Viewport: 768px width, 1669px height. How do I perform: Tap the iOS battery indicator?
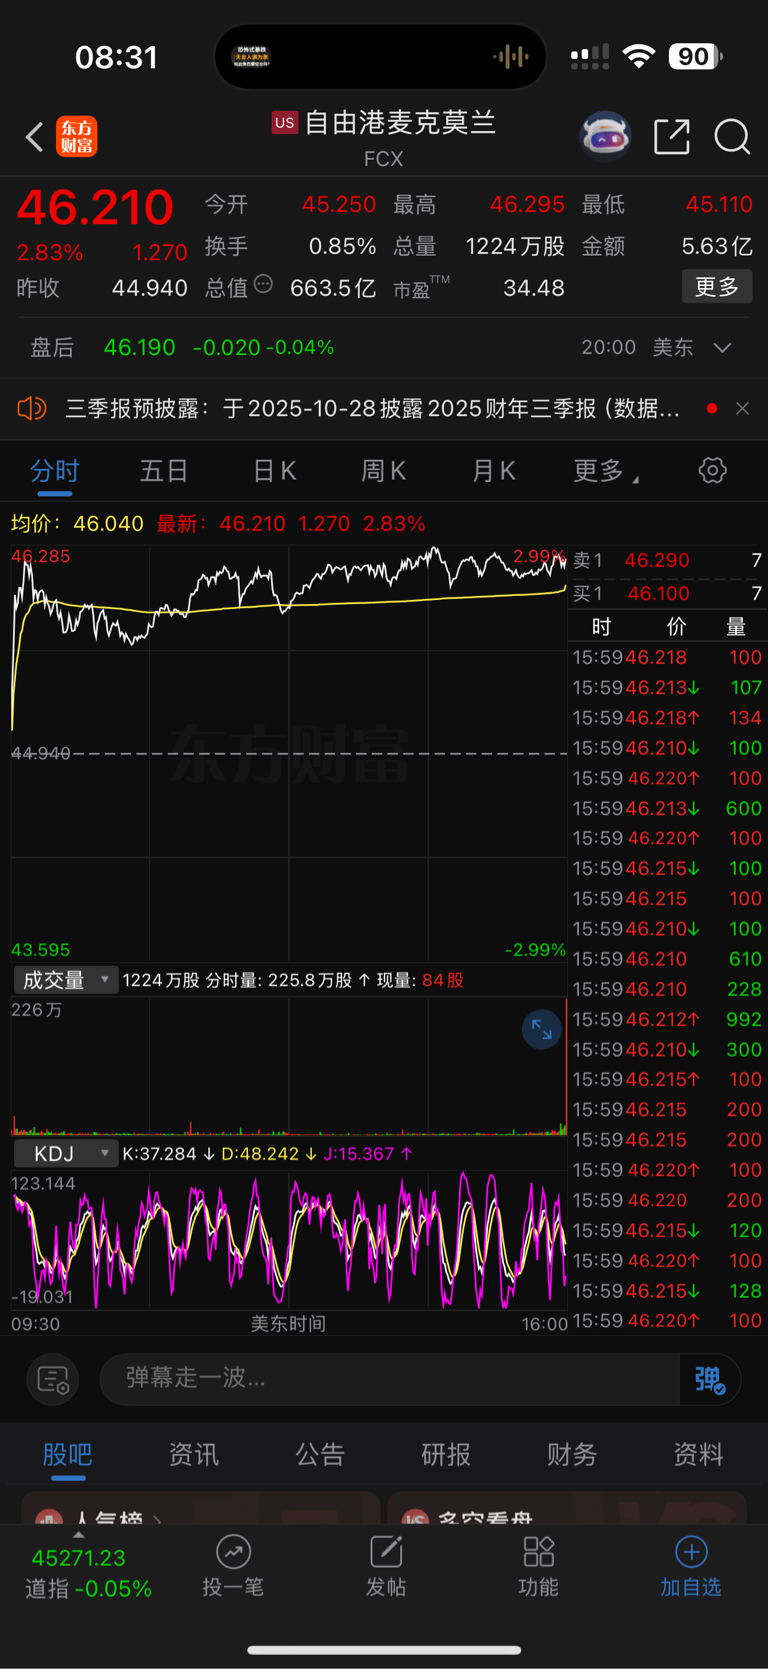coord(696,56)
